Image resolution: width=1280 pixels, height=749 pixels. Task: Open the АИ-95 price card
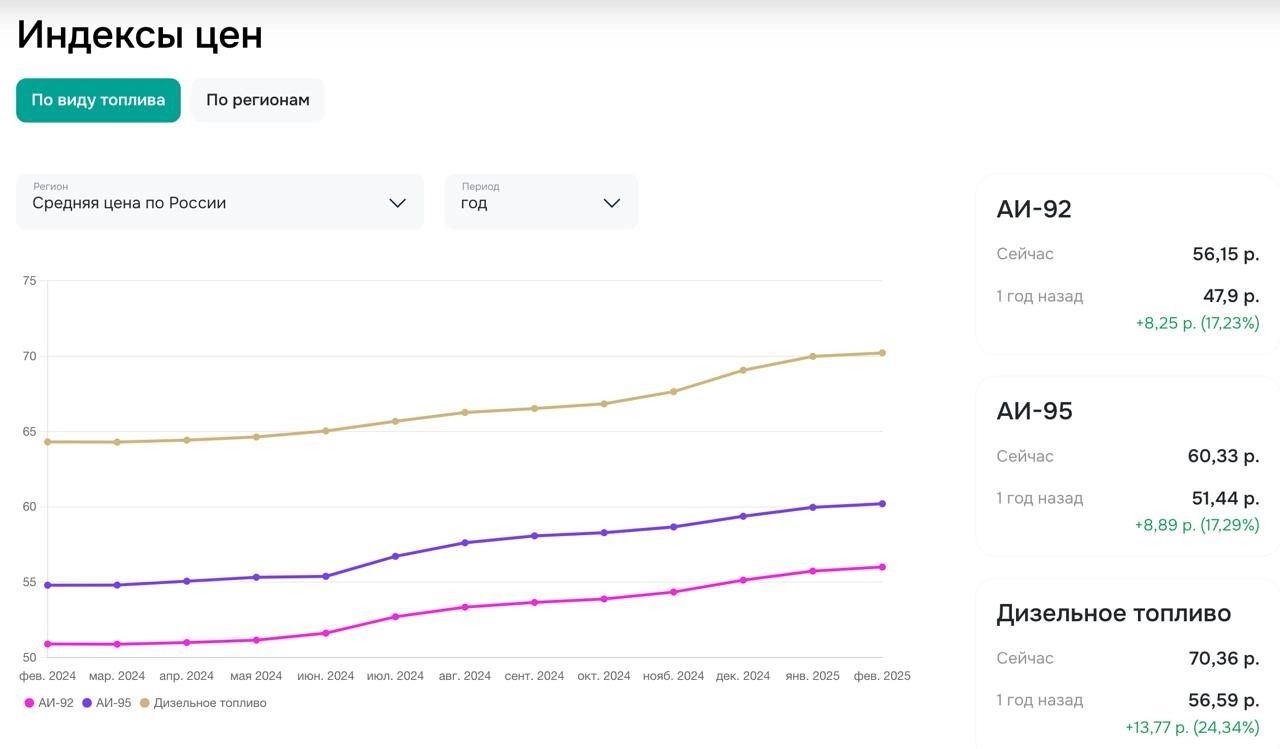[1127, 467]
